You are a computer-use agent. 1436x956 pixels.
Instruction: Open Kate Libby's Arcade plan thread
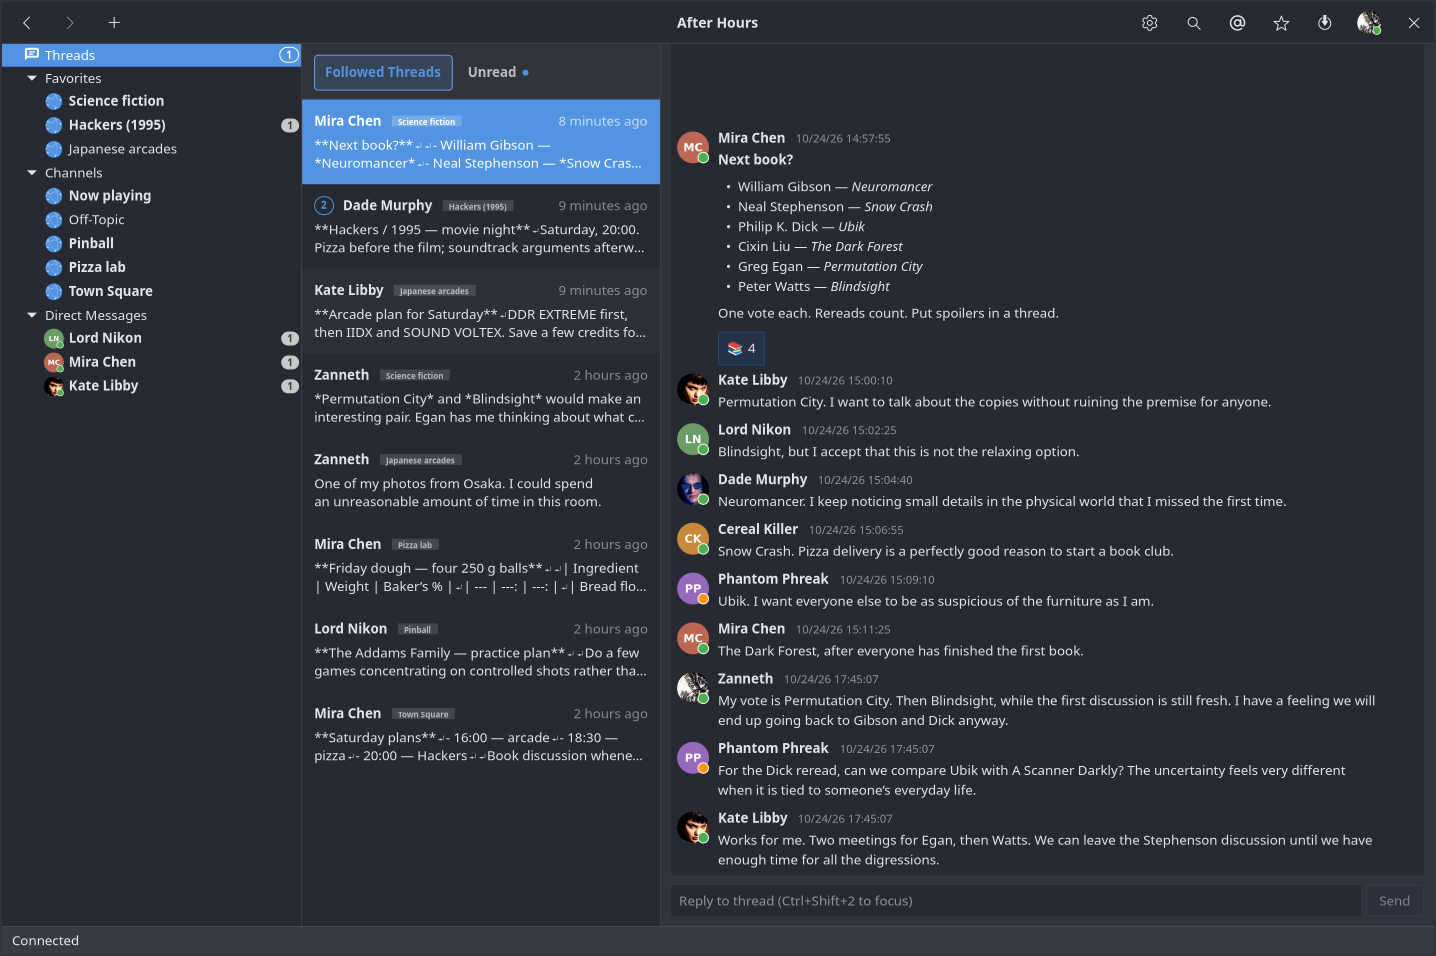point(481,311)
